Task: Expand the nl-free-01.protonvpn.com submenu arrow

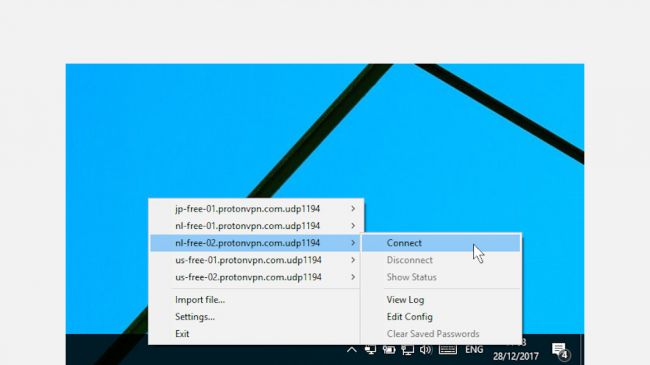Action: (x=353, y=226)
